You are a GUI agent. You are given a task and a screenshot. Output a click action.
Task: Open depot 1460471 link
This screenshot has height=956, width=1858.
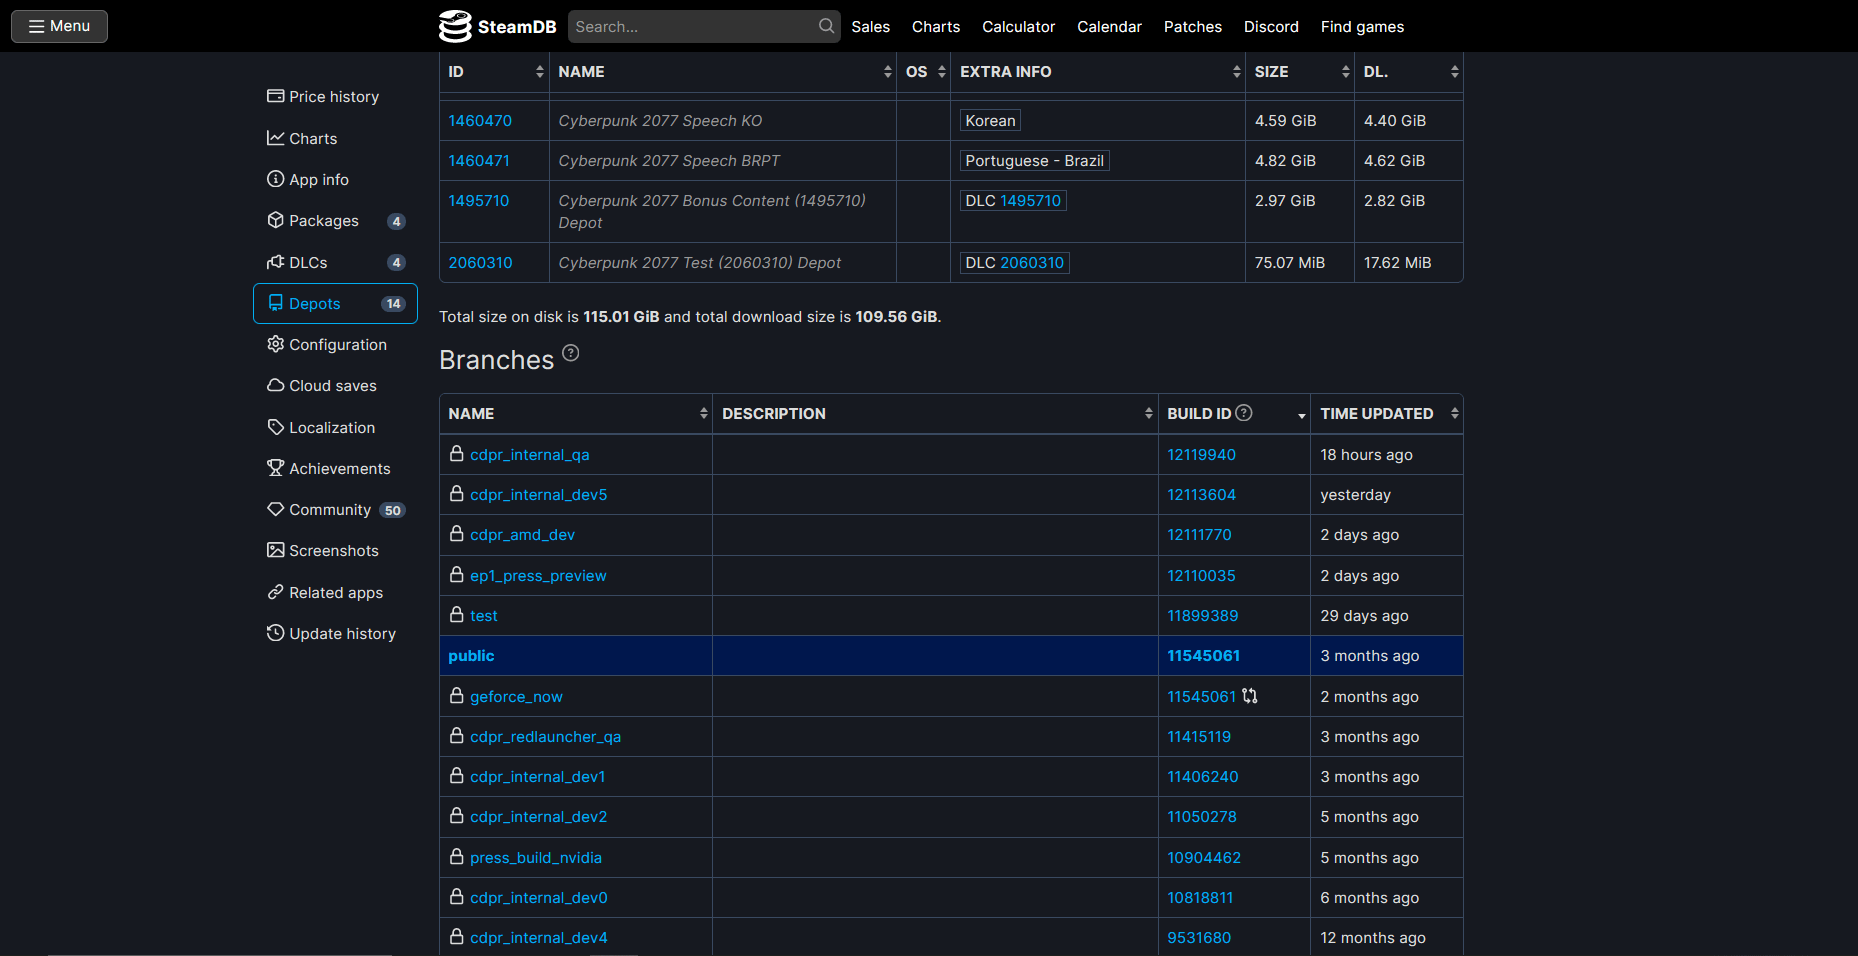[479, 161]
